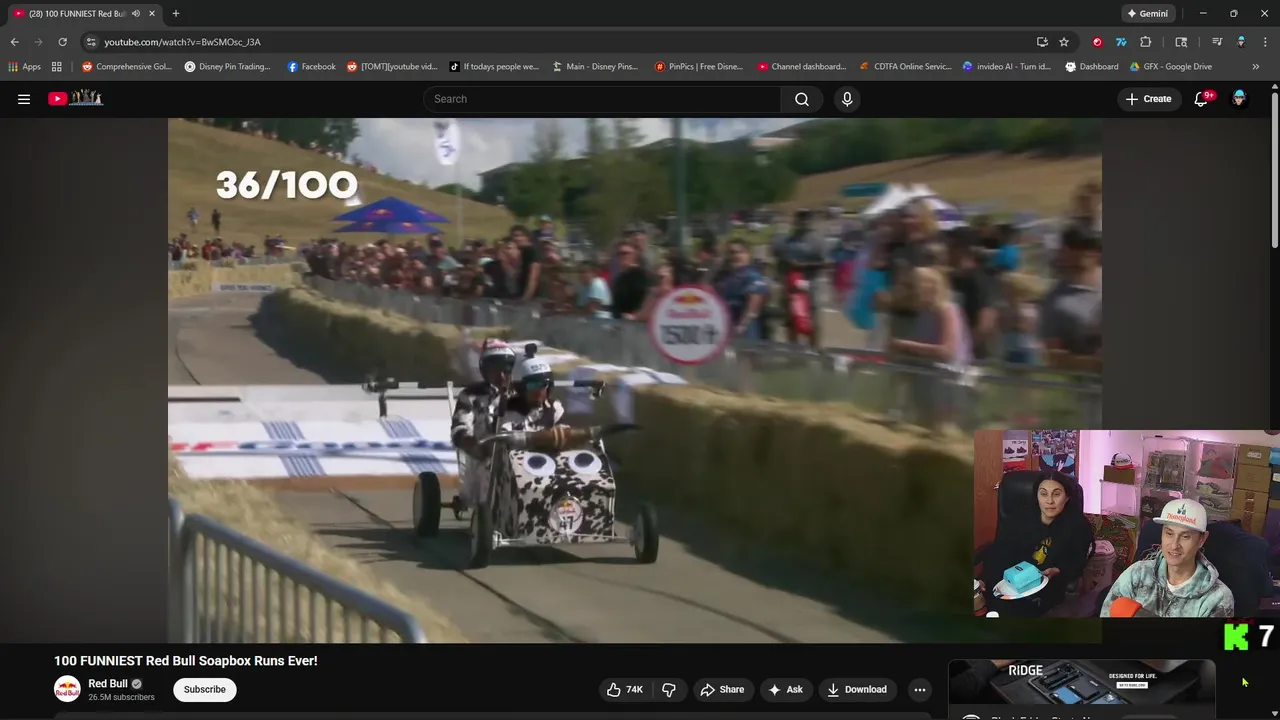Click the 26.5M subscribers text
The width and height of the screenshot is (1280, 720).
(x=121, y=697)
